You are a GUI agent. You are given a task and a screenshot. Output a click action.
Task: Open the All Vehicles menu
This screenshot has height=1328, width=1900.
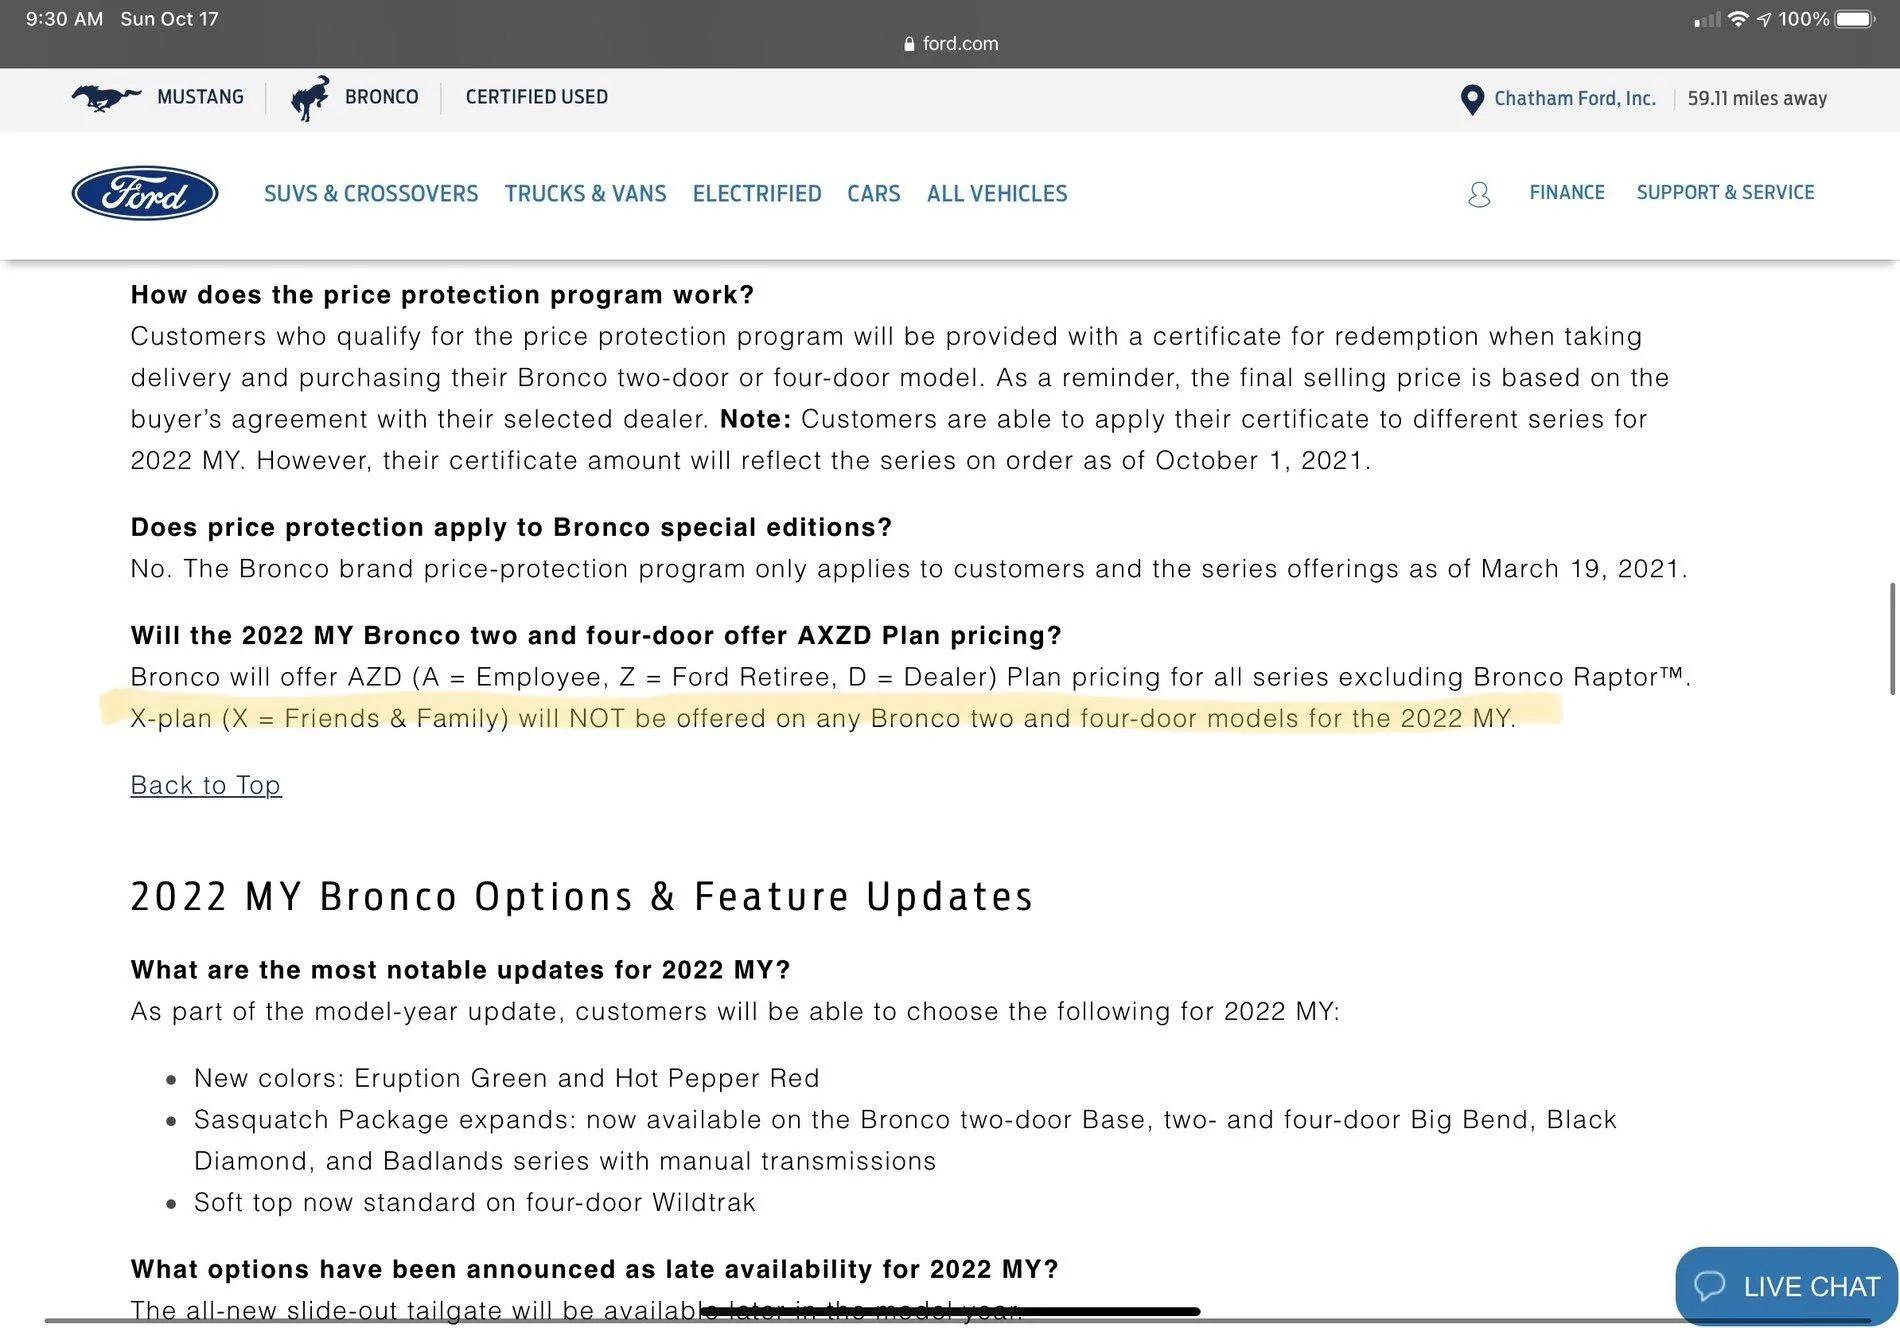click(x=997, y=193)
